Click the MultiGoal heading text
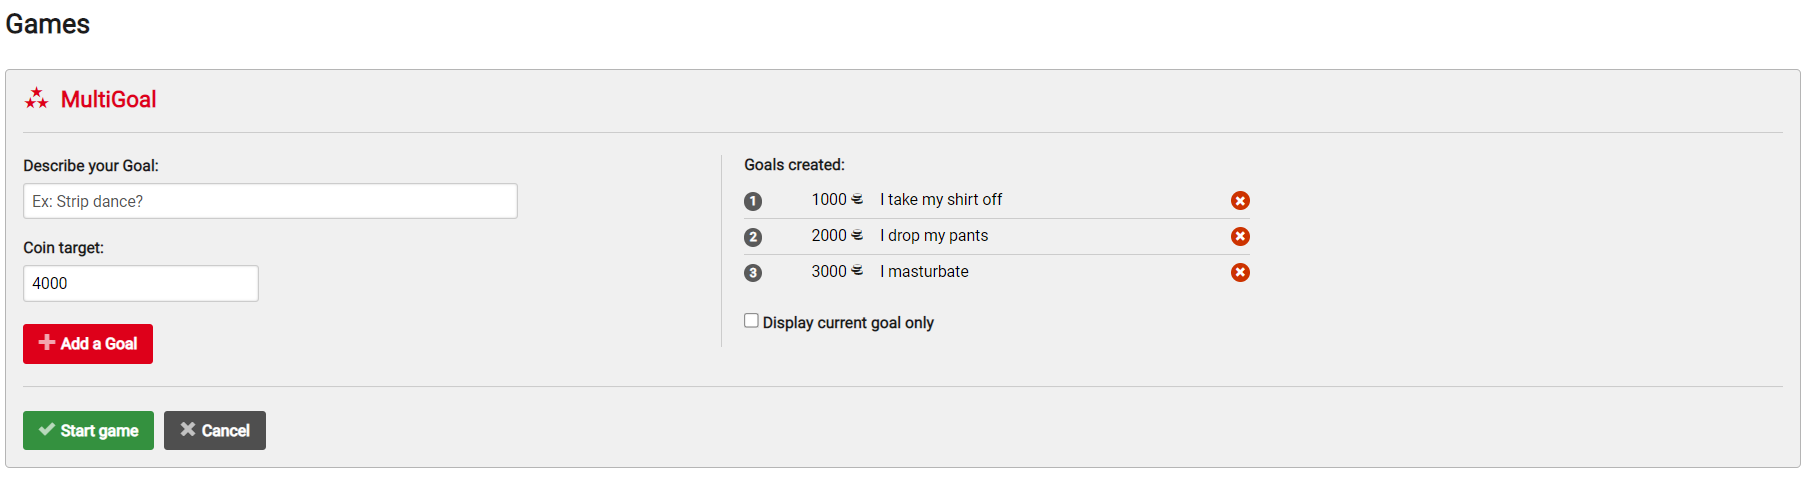 point(108,99)
